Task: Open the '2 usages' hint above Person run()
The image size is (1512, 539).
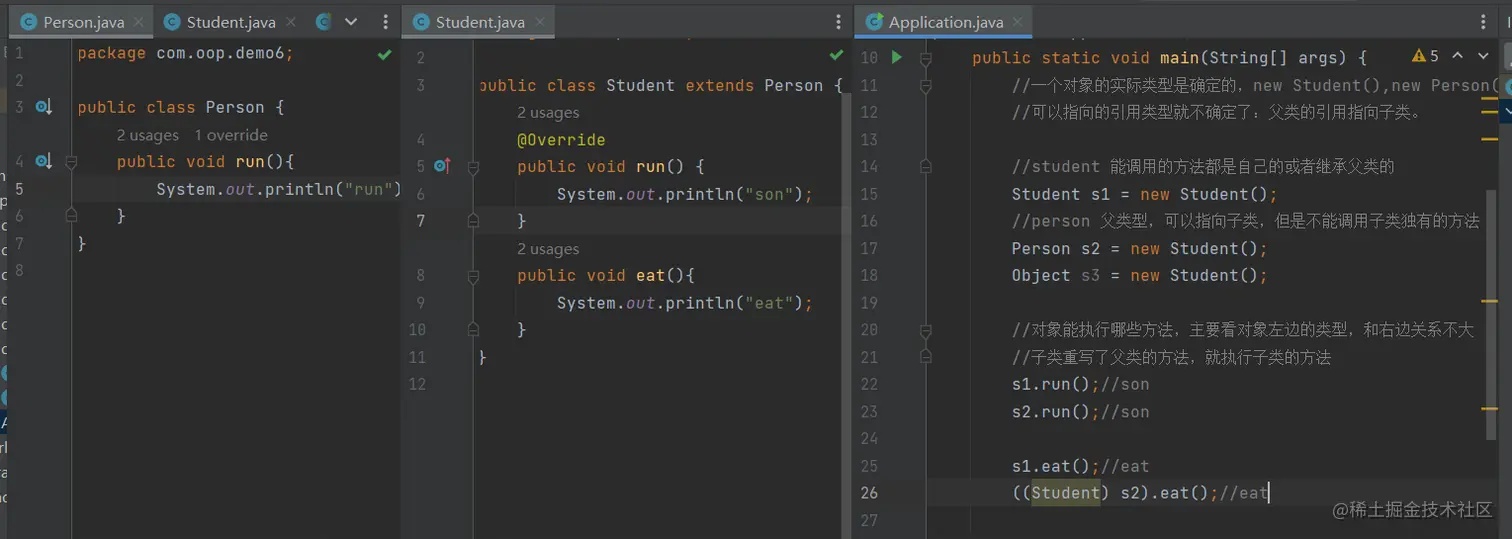Action: tap(147, 135)
